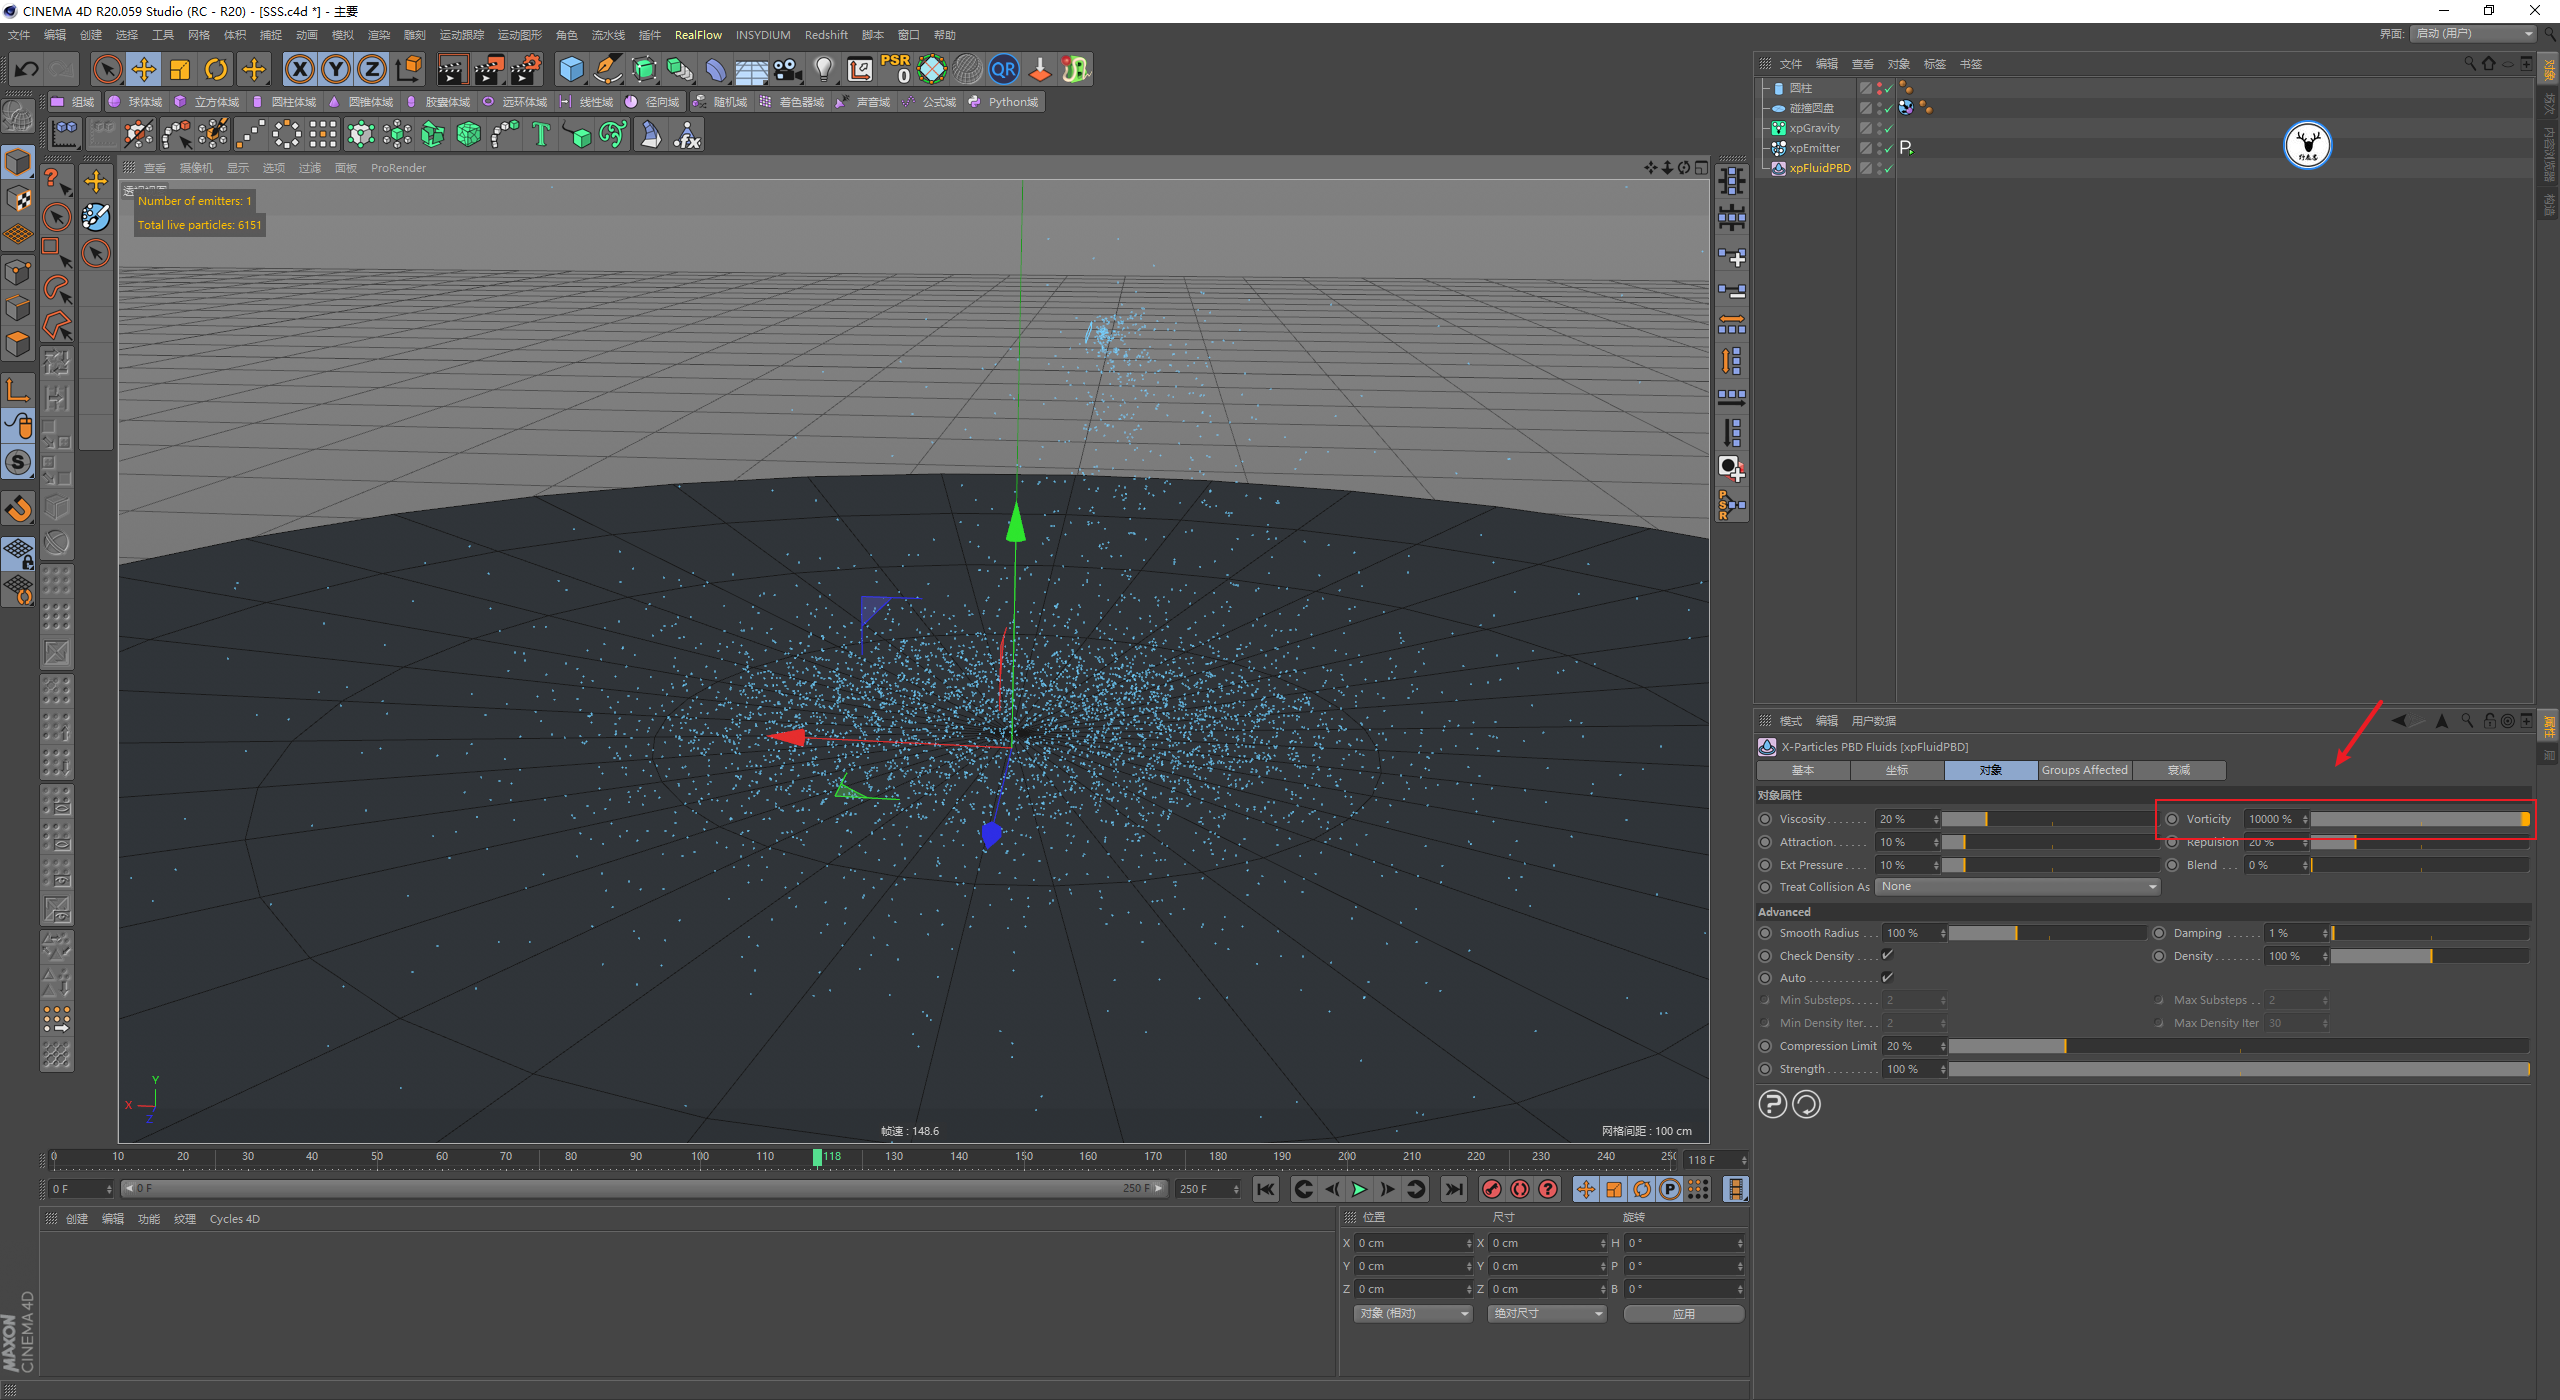Add a Cube primitive object
This screenshot has width=2560, height=1400.
click(571, 69)
